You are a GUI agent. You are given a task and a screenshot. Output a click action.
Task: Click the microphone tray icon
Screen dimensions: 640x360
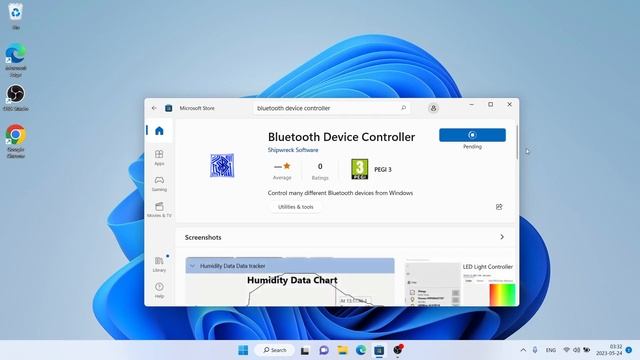pyautogui.click(x=535, y=350)
